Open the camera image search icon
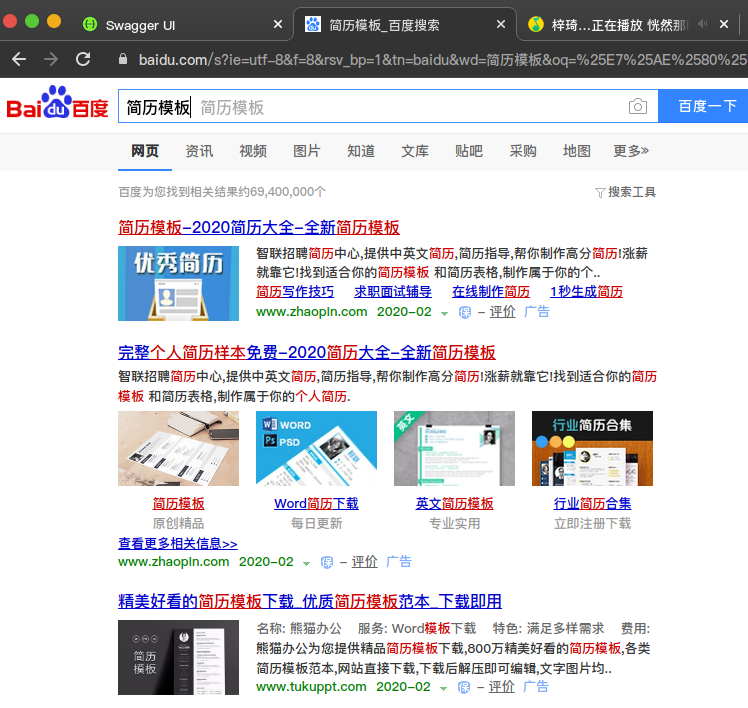 (637, 106)
